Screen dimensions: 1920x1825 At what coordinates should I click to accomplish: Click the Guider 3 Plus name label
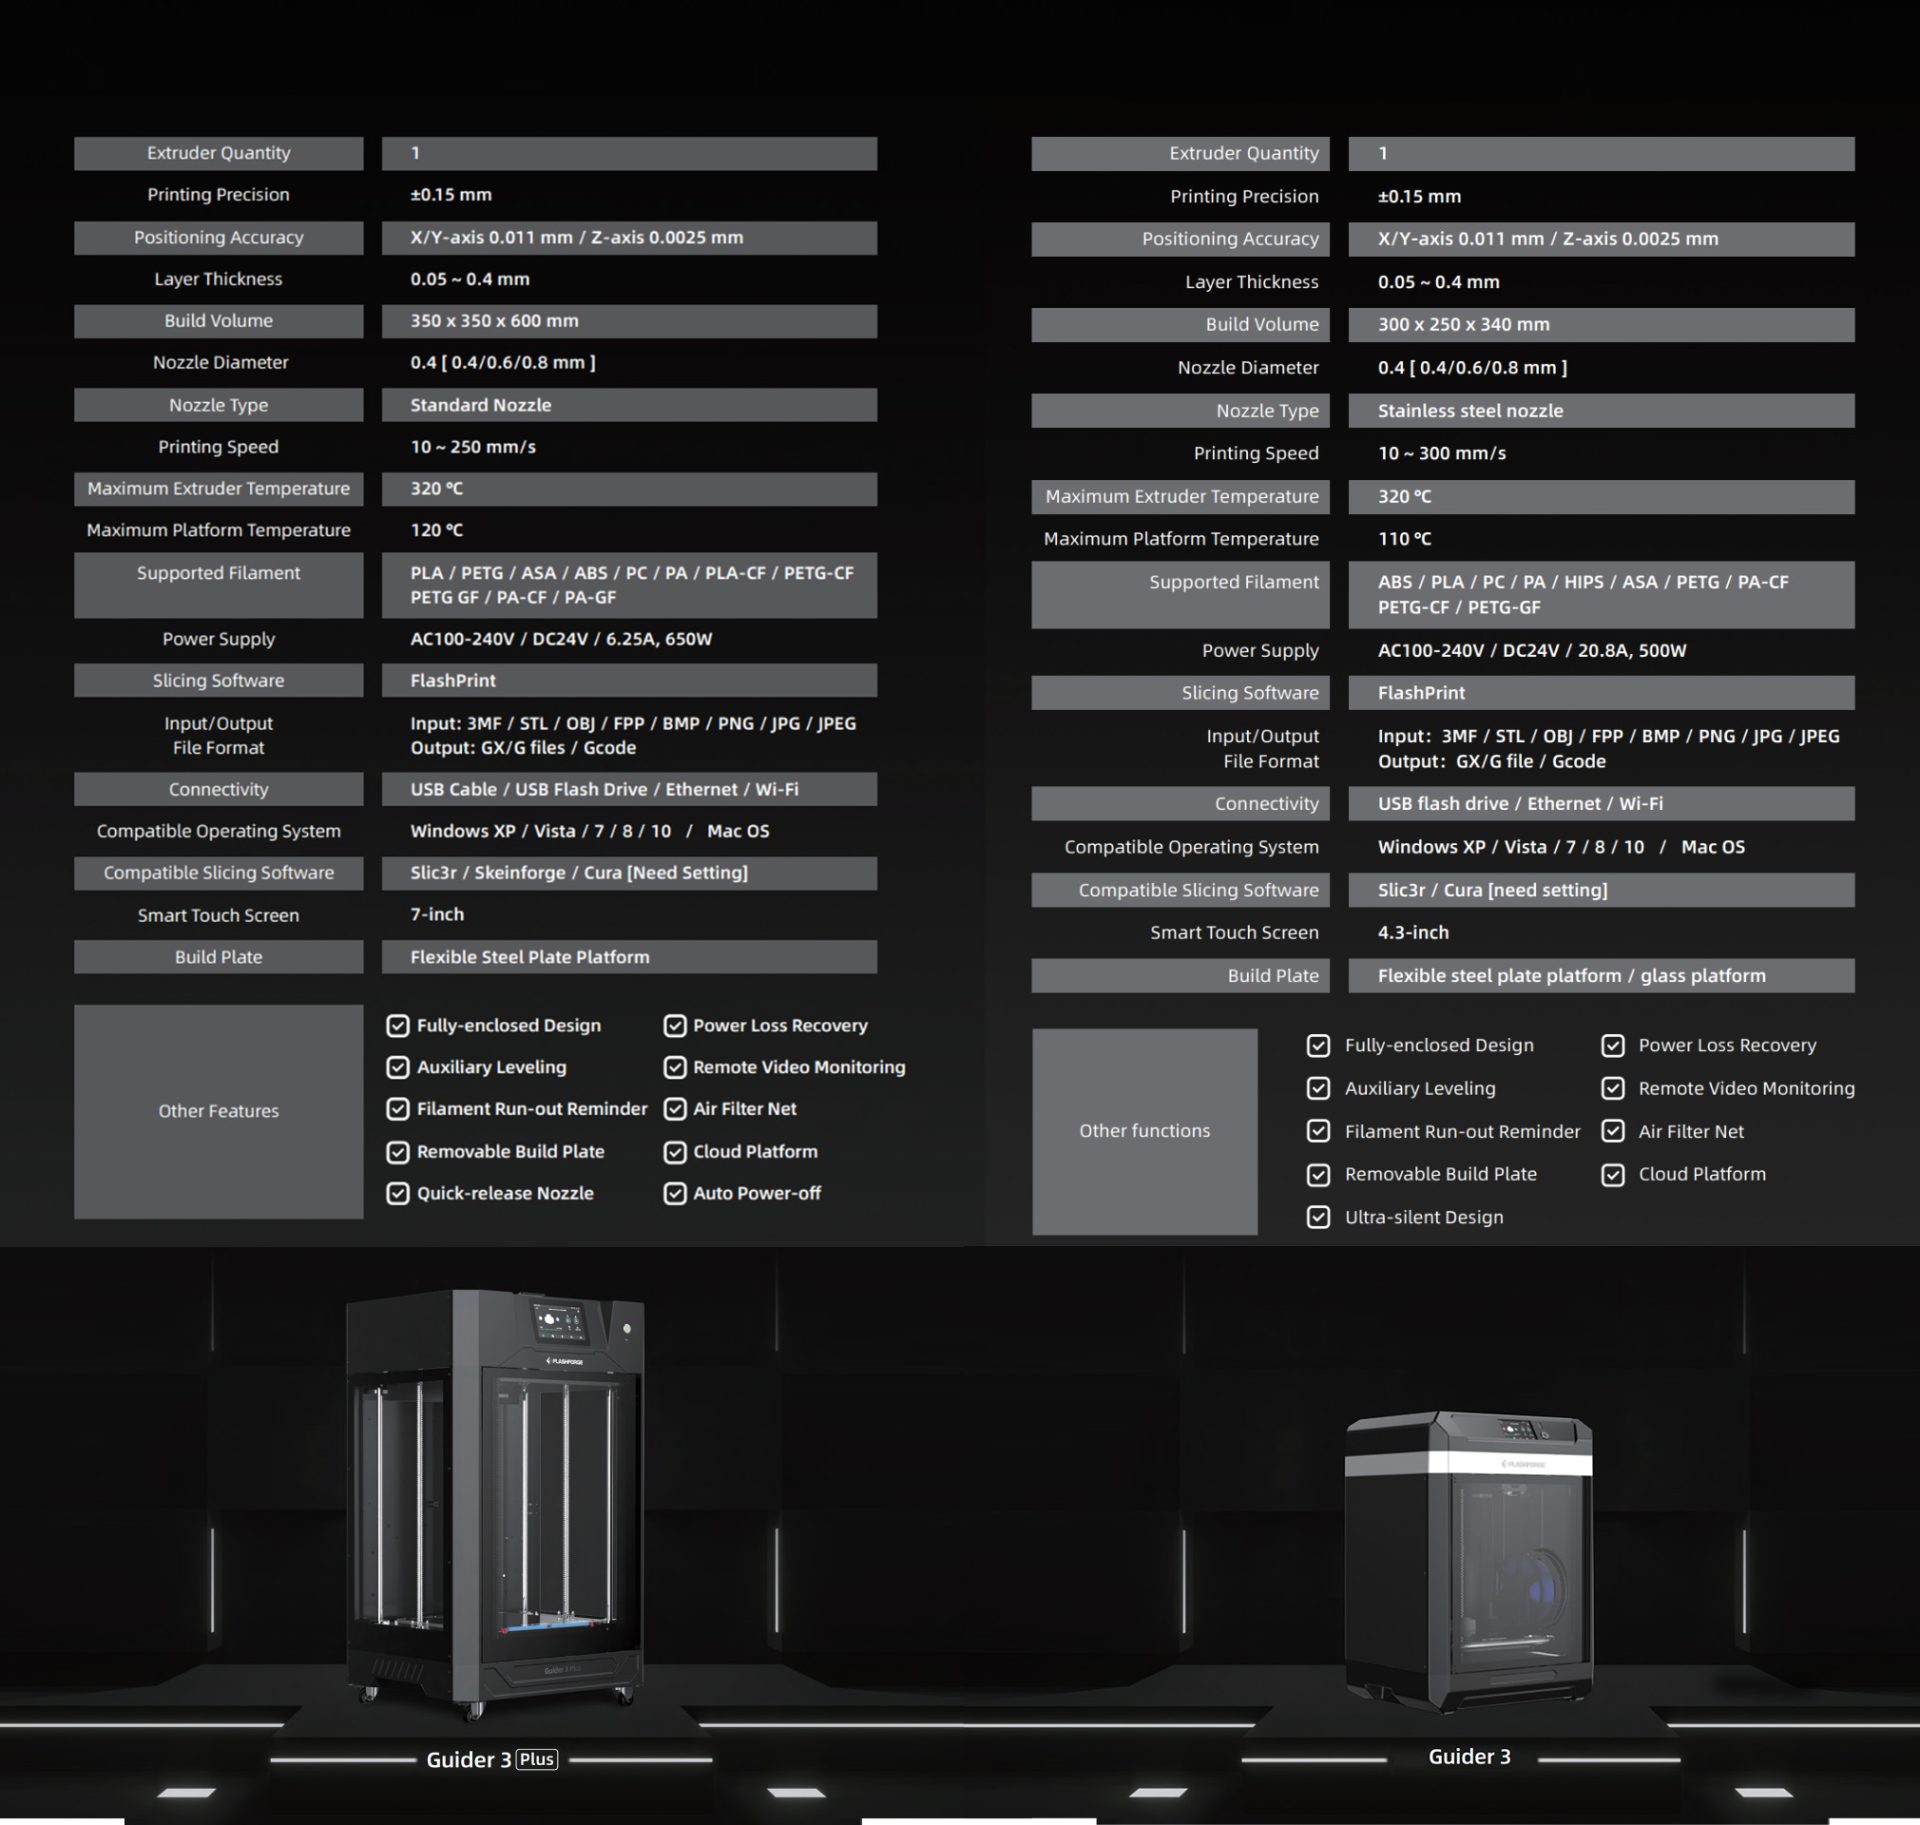[x=492, y=1759]
